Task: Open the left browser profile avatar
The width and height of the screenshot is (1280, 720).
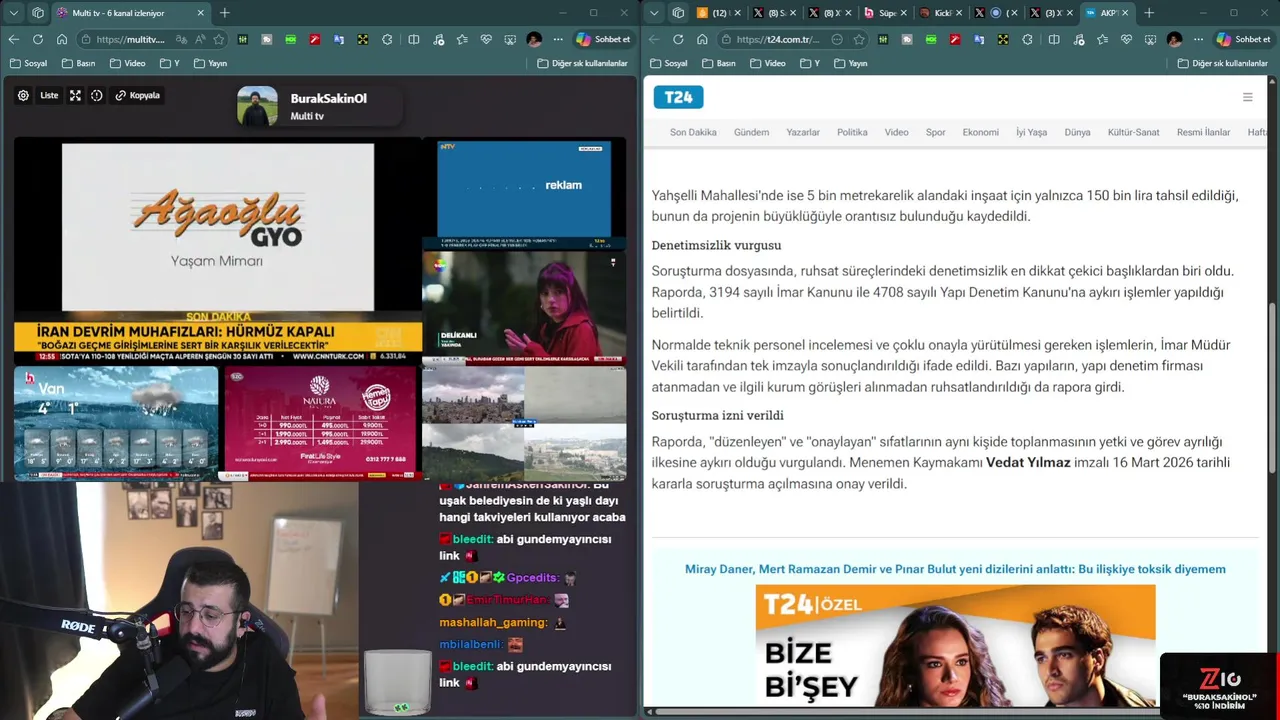Action: click(534, 39)
